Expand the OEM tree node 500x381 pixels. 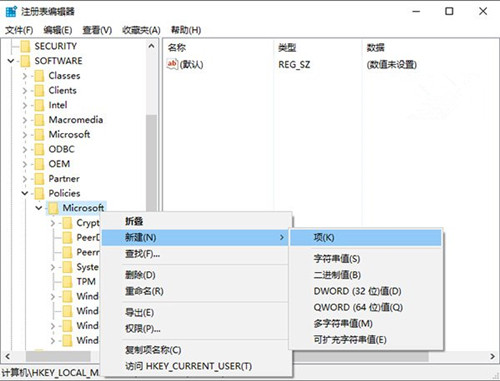click(25, 164)
